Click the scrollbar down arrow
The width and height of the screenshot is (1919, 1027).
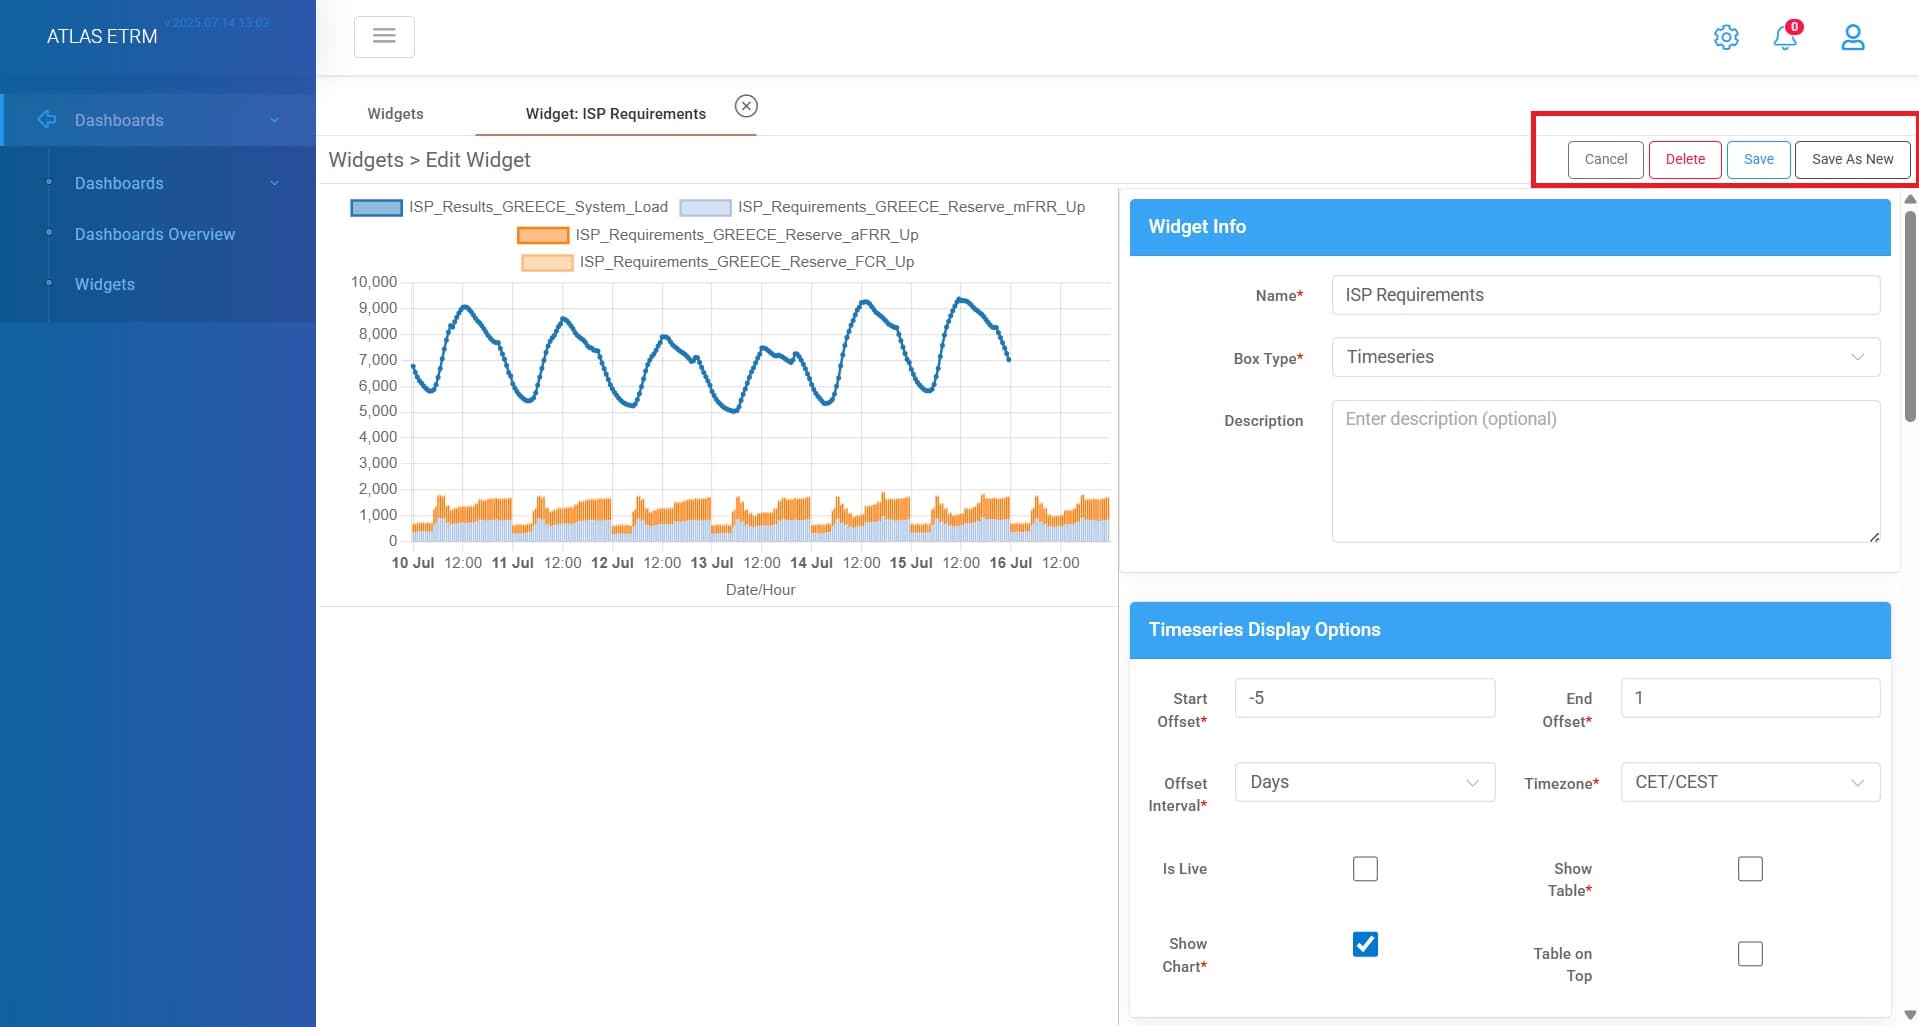click(x=1910, y=1015)
